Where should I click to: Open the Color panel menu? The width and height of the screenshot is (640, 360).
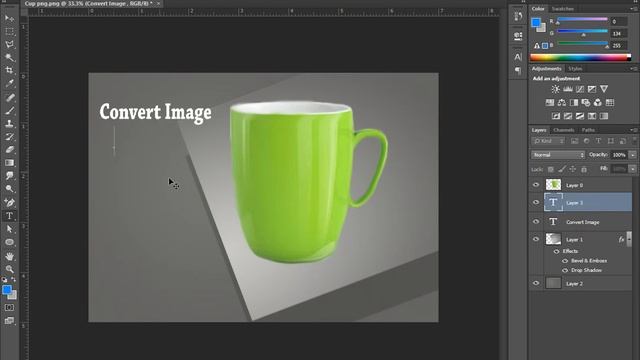635,9
